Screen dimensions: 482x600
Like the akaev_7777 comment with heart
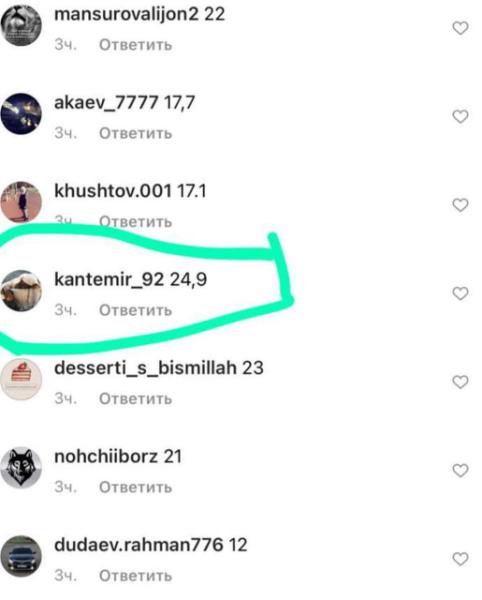pyautogui.click(x=460, y=116)
